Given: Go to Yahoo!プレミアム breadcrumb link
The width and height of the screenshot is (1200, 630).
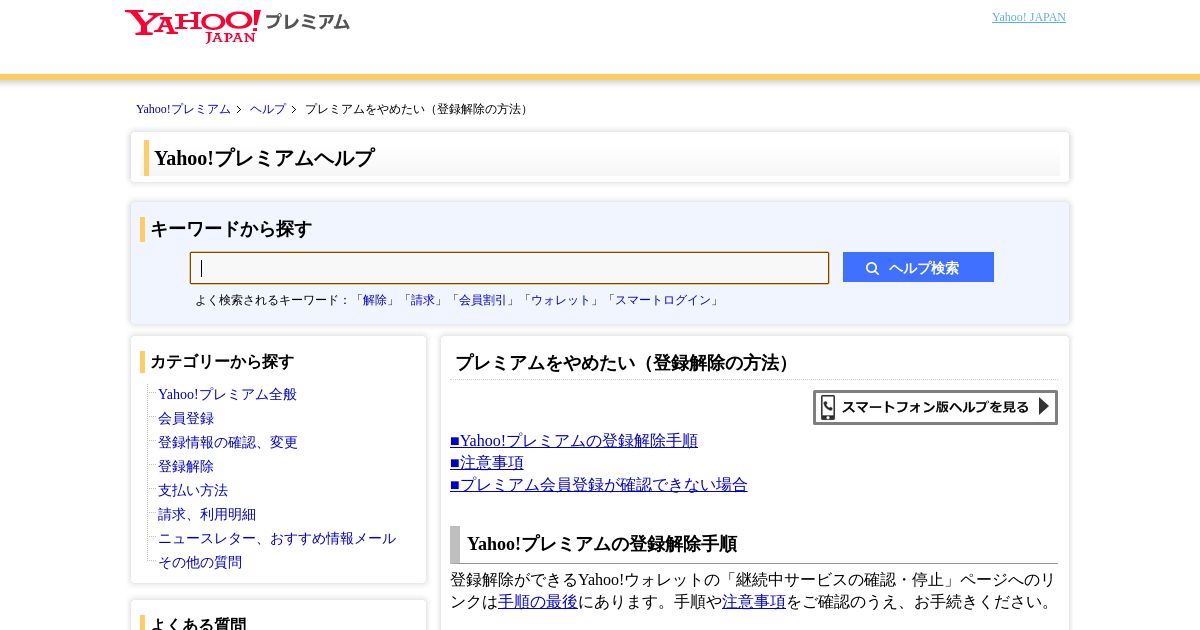Looking at the screenshot, I should pyautogui.click(x=183, y=109).
